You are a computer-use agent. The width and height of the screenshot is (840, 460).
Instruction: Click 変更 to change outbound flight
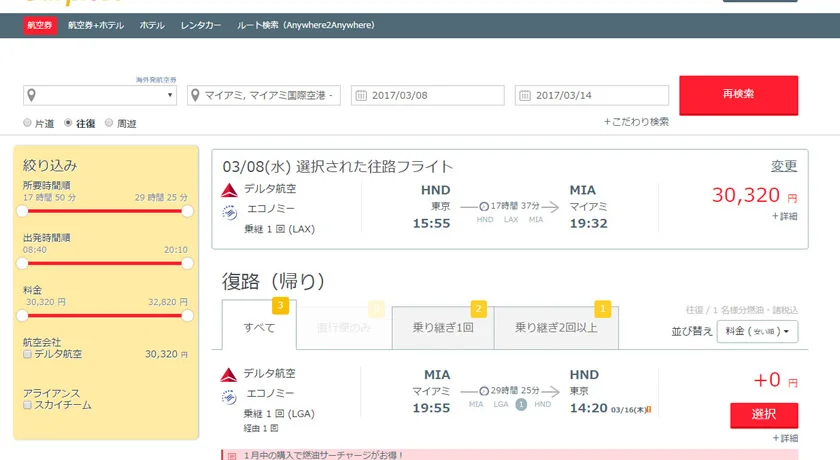pos(784,166)
